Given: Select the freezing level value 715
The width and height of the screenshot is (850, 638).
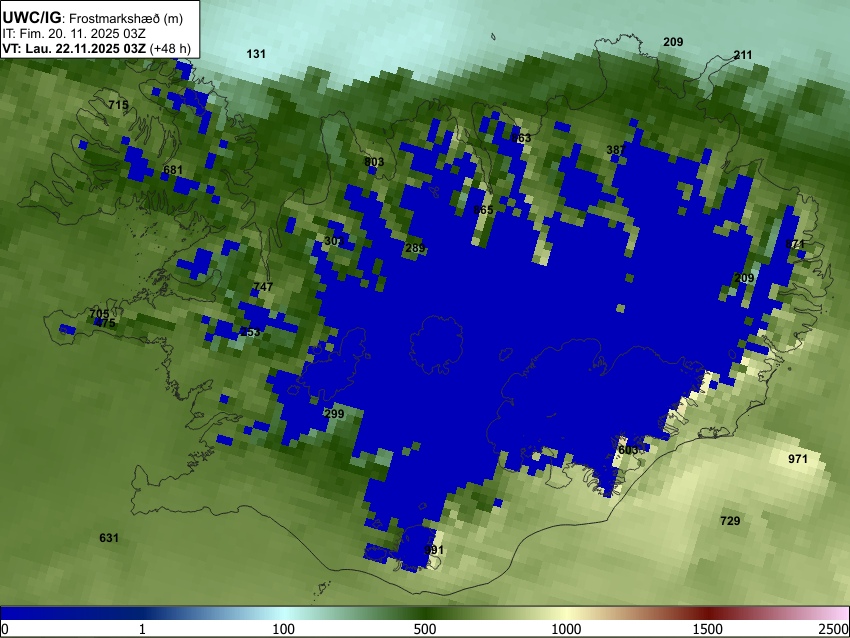Looking at the screenshot, I should pyautogui.click(x=118, y=105).
